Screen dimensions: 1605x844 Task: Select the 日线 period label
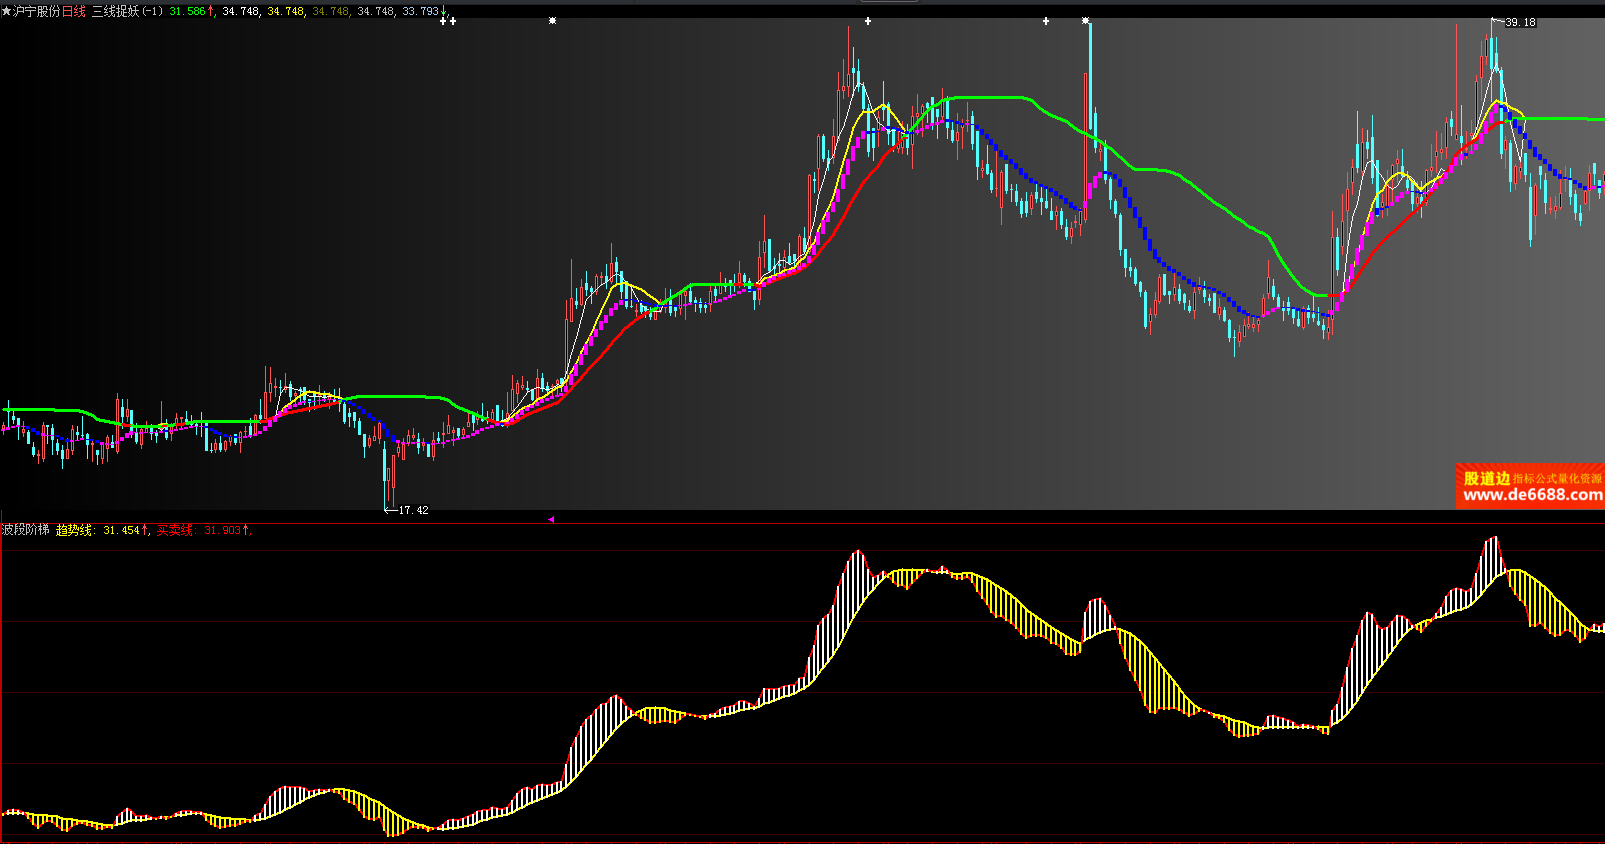coord(74,11)
